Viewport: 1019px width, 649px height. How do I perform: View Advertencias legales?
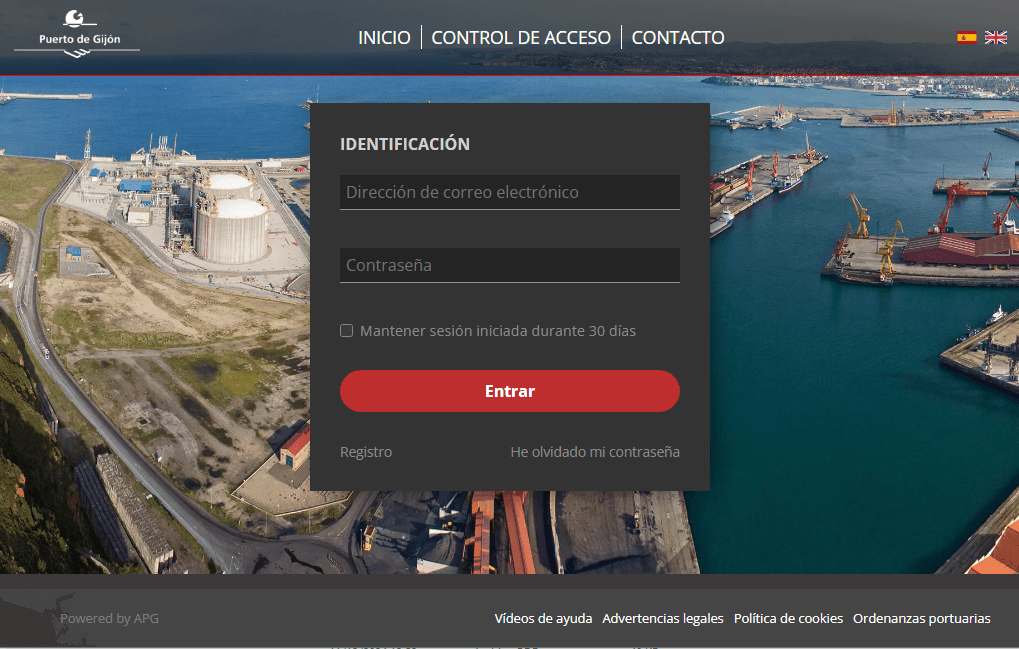coord(663,618)
